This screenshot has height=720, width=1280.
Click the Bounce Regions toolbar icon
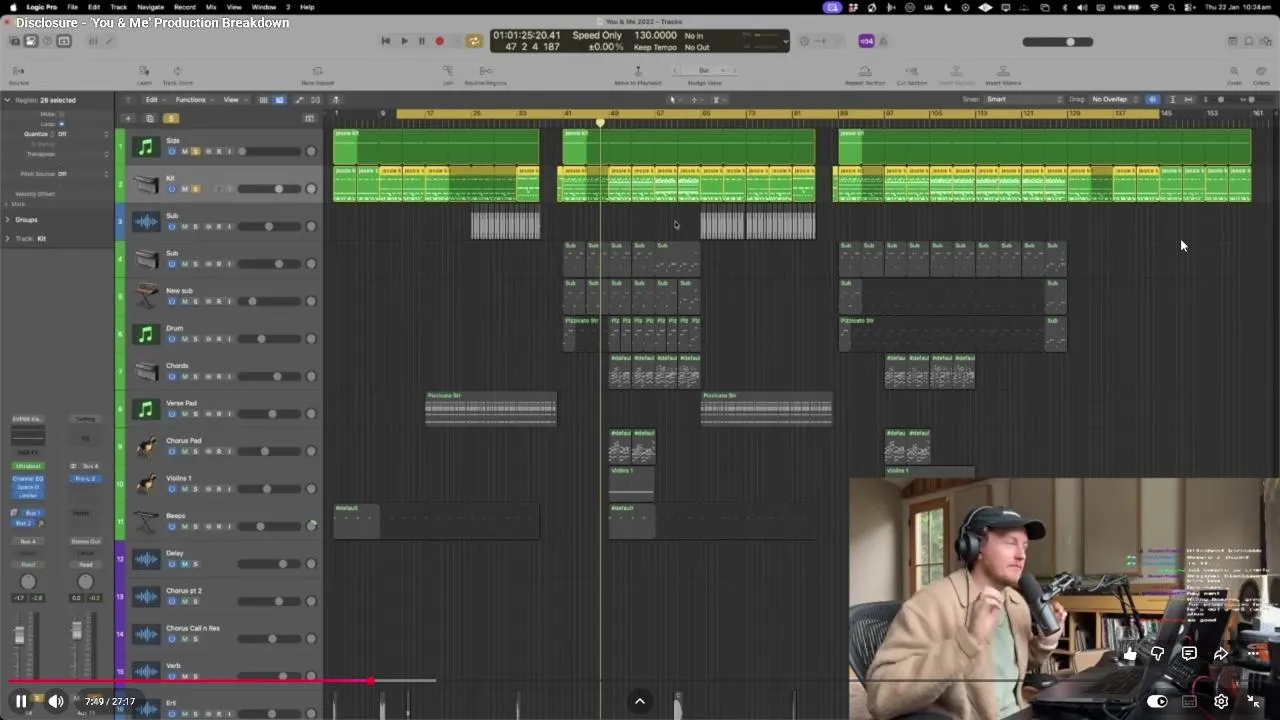tap(485, 75)
